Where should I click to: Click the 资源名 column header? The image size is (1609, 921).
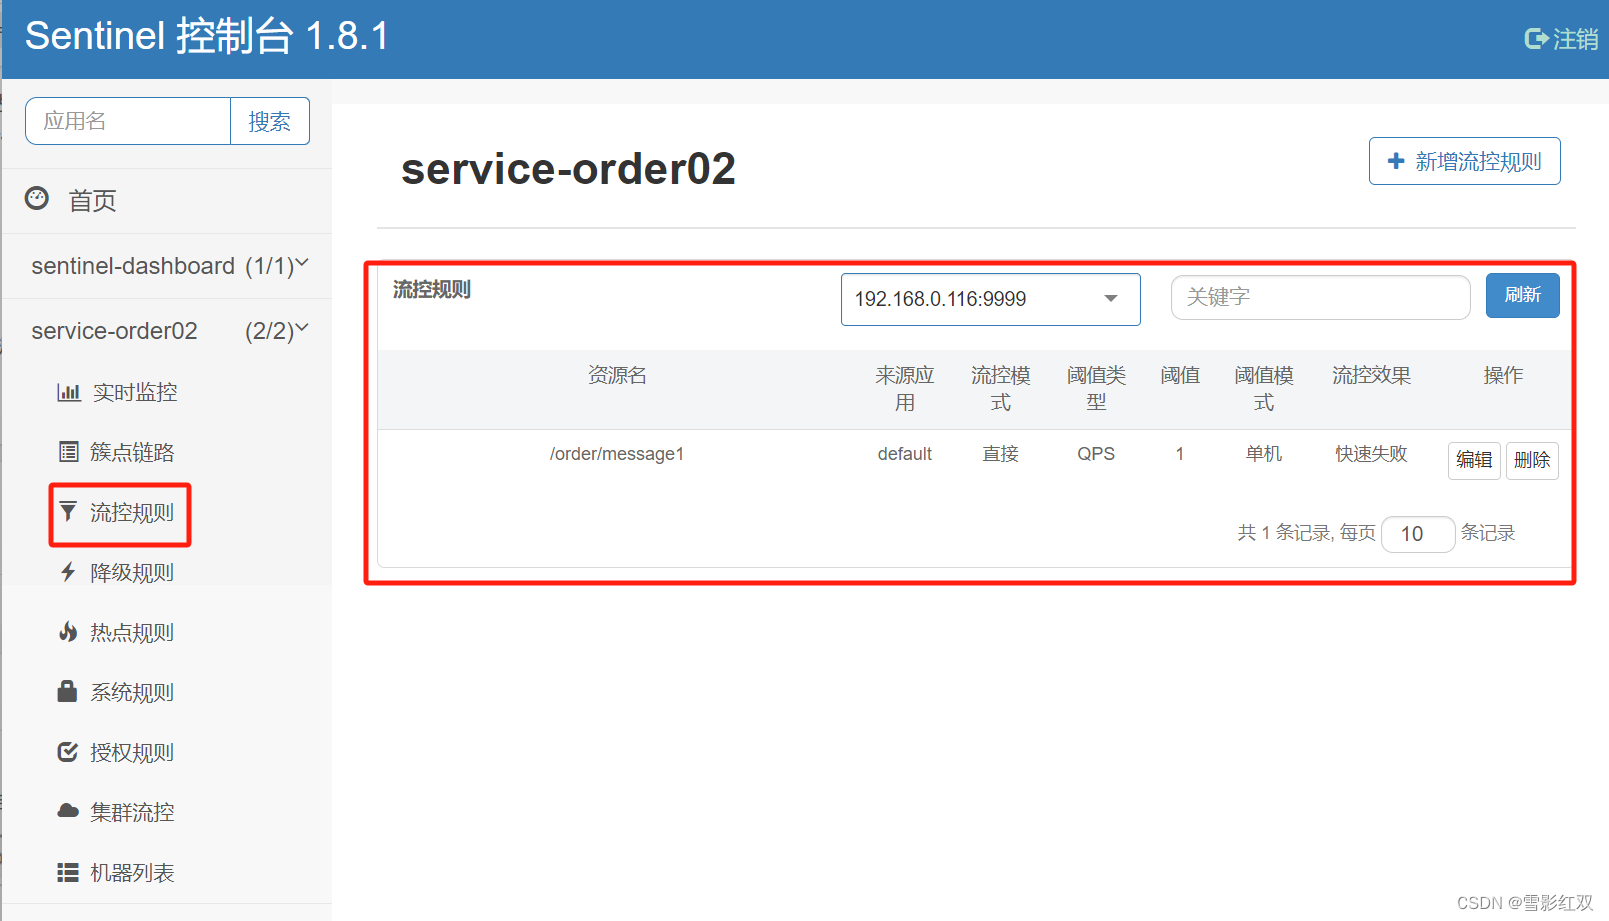click(617, 375)
